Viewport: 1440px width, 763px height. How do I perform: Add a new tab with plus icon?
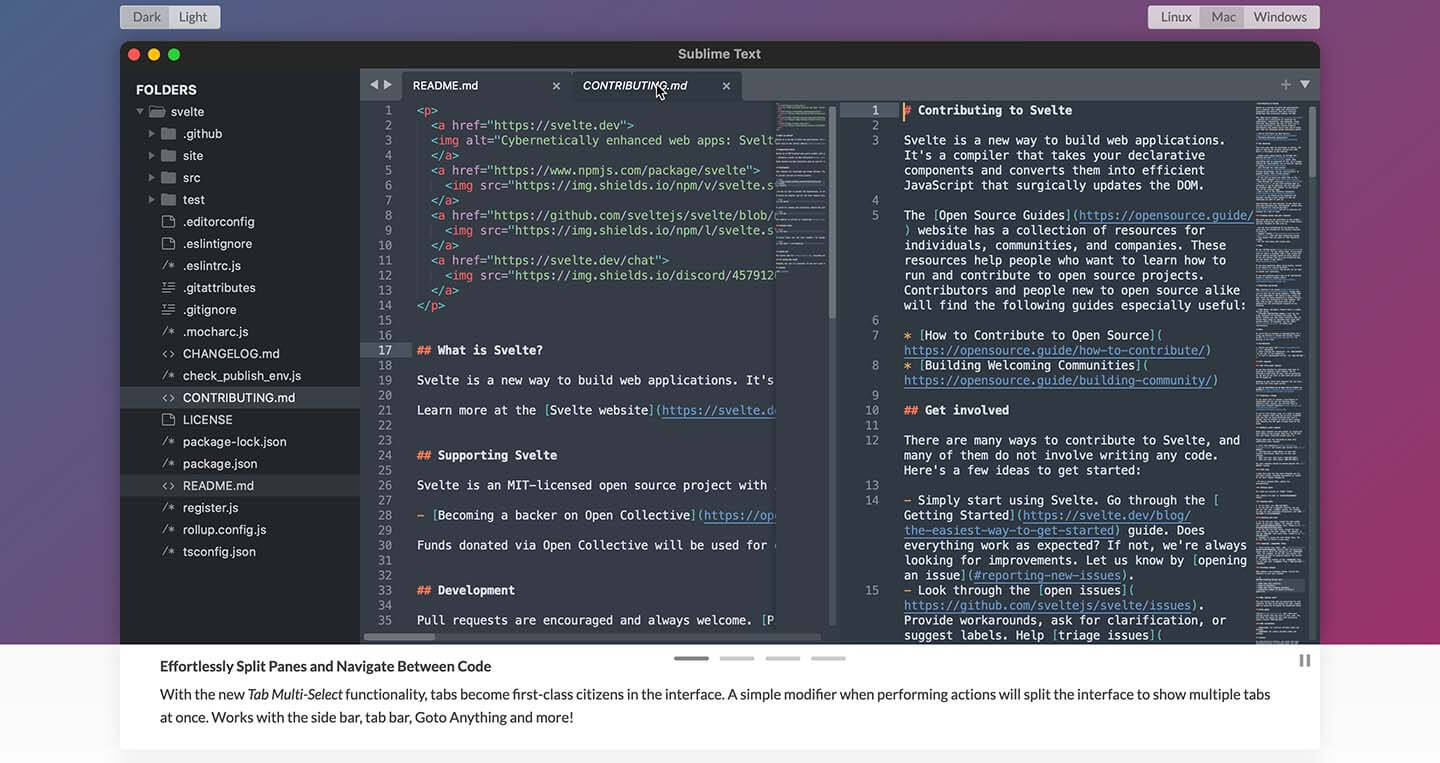(1286, 85)
